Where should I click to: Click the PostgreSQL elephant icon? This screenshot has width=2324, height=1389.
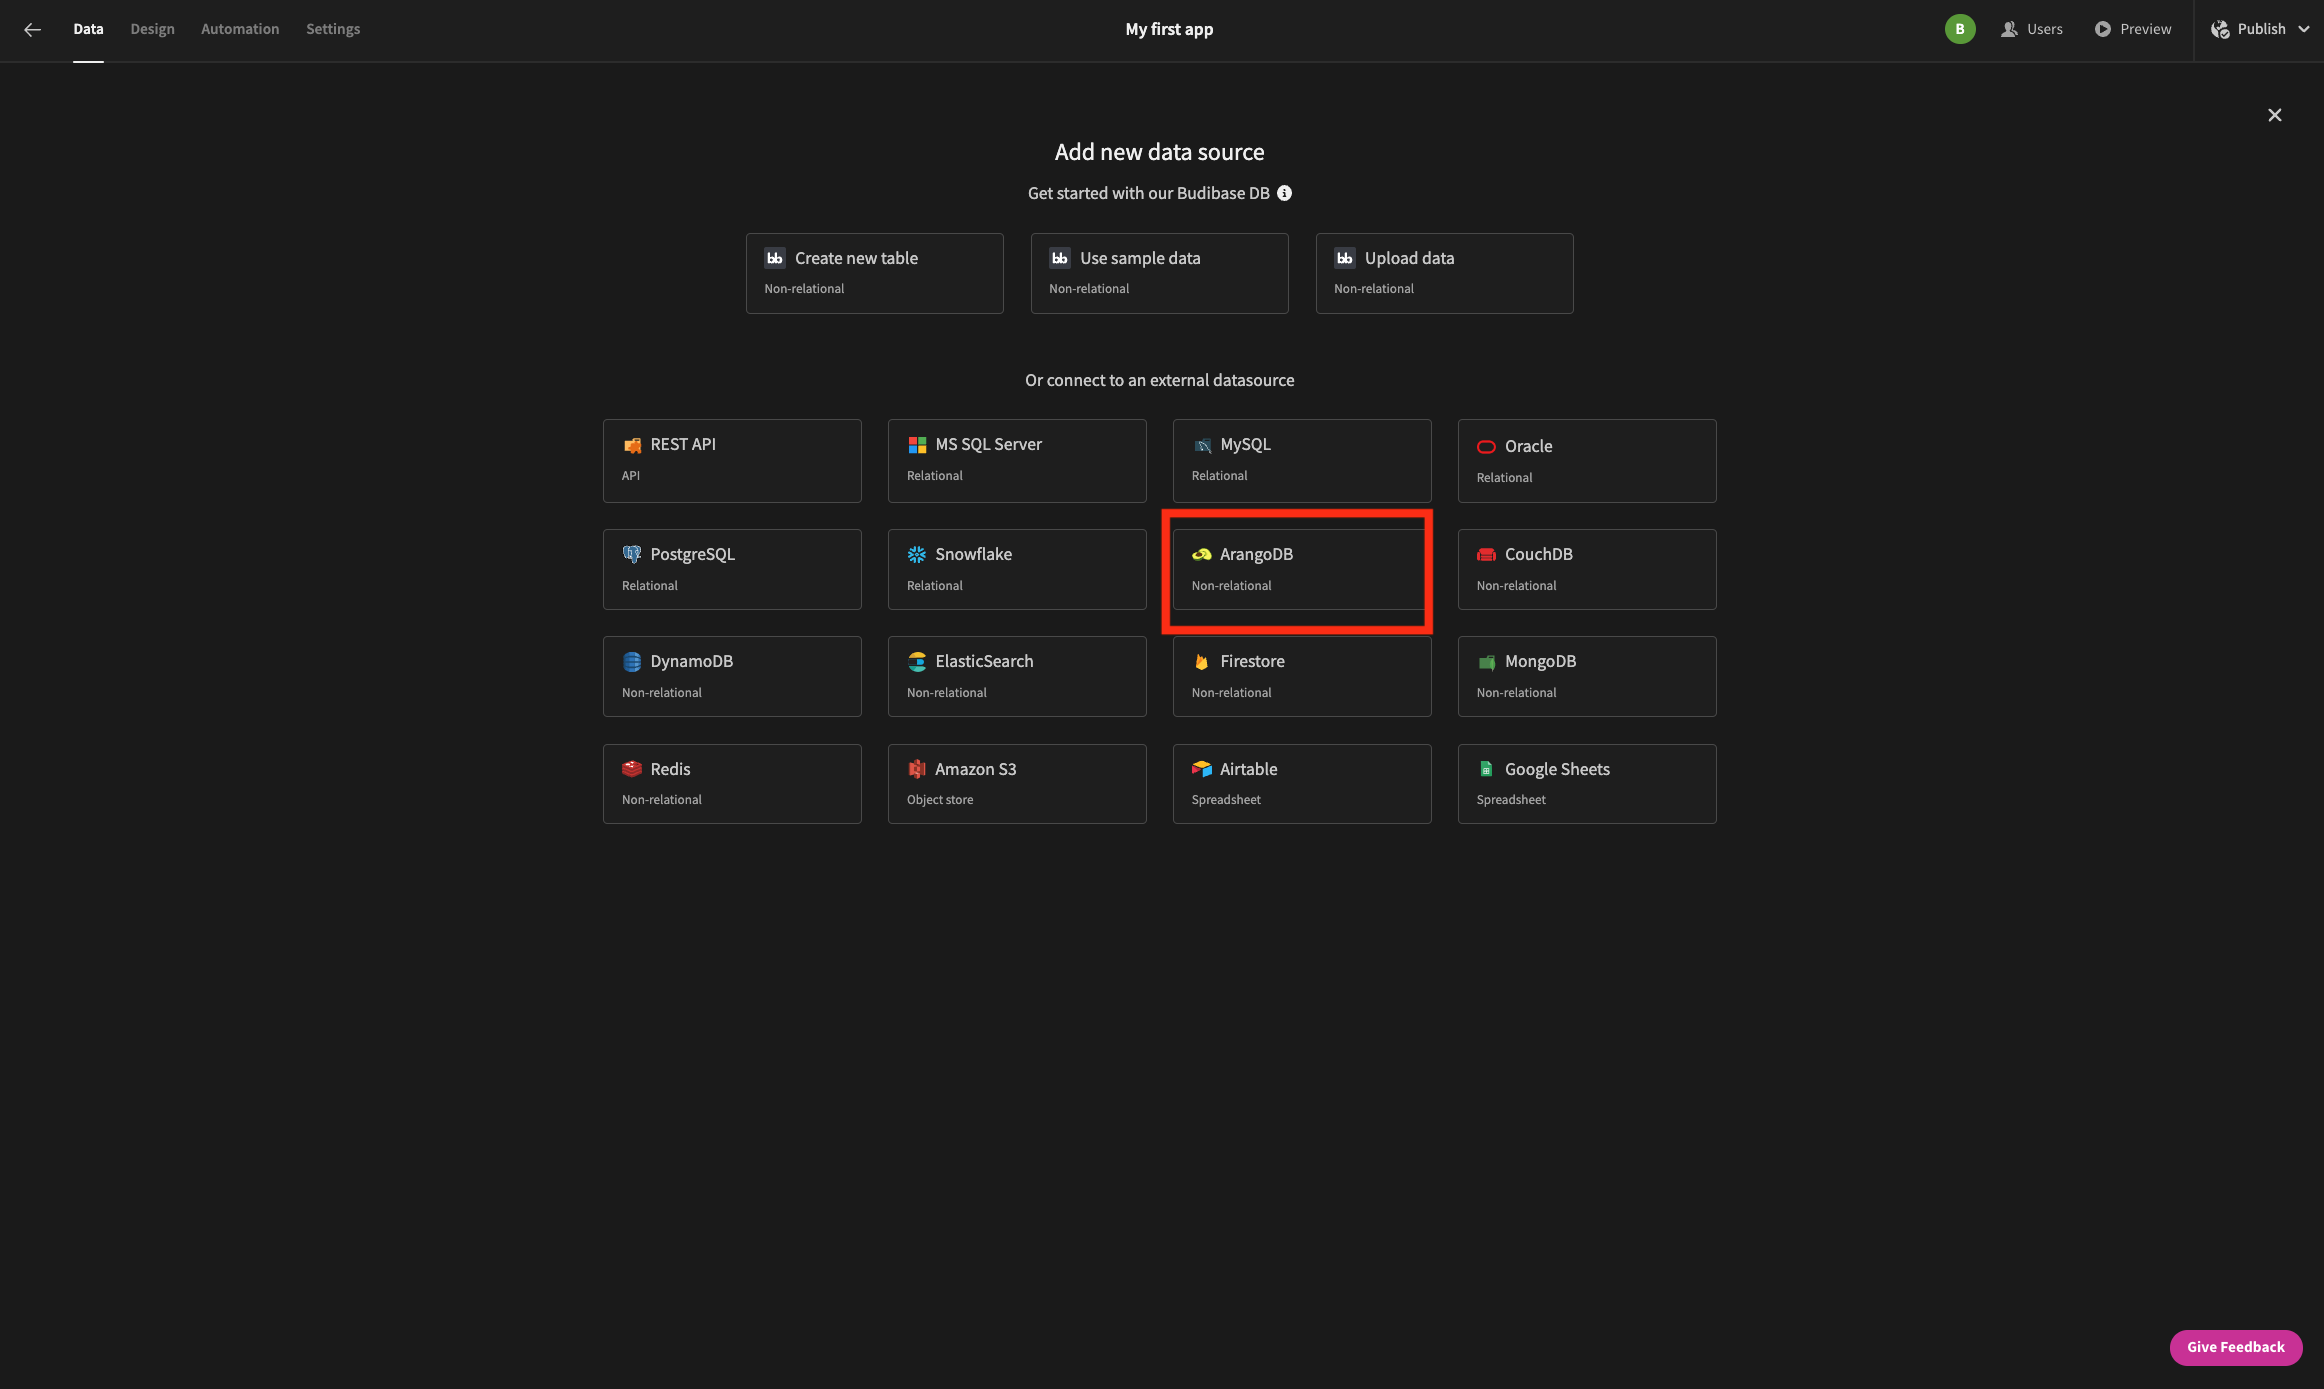(x=632, y=554)
